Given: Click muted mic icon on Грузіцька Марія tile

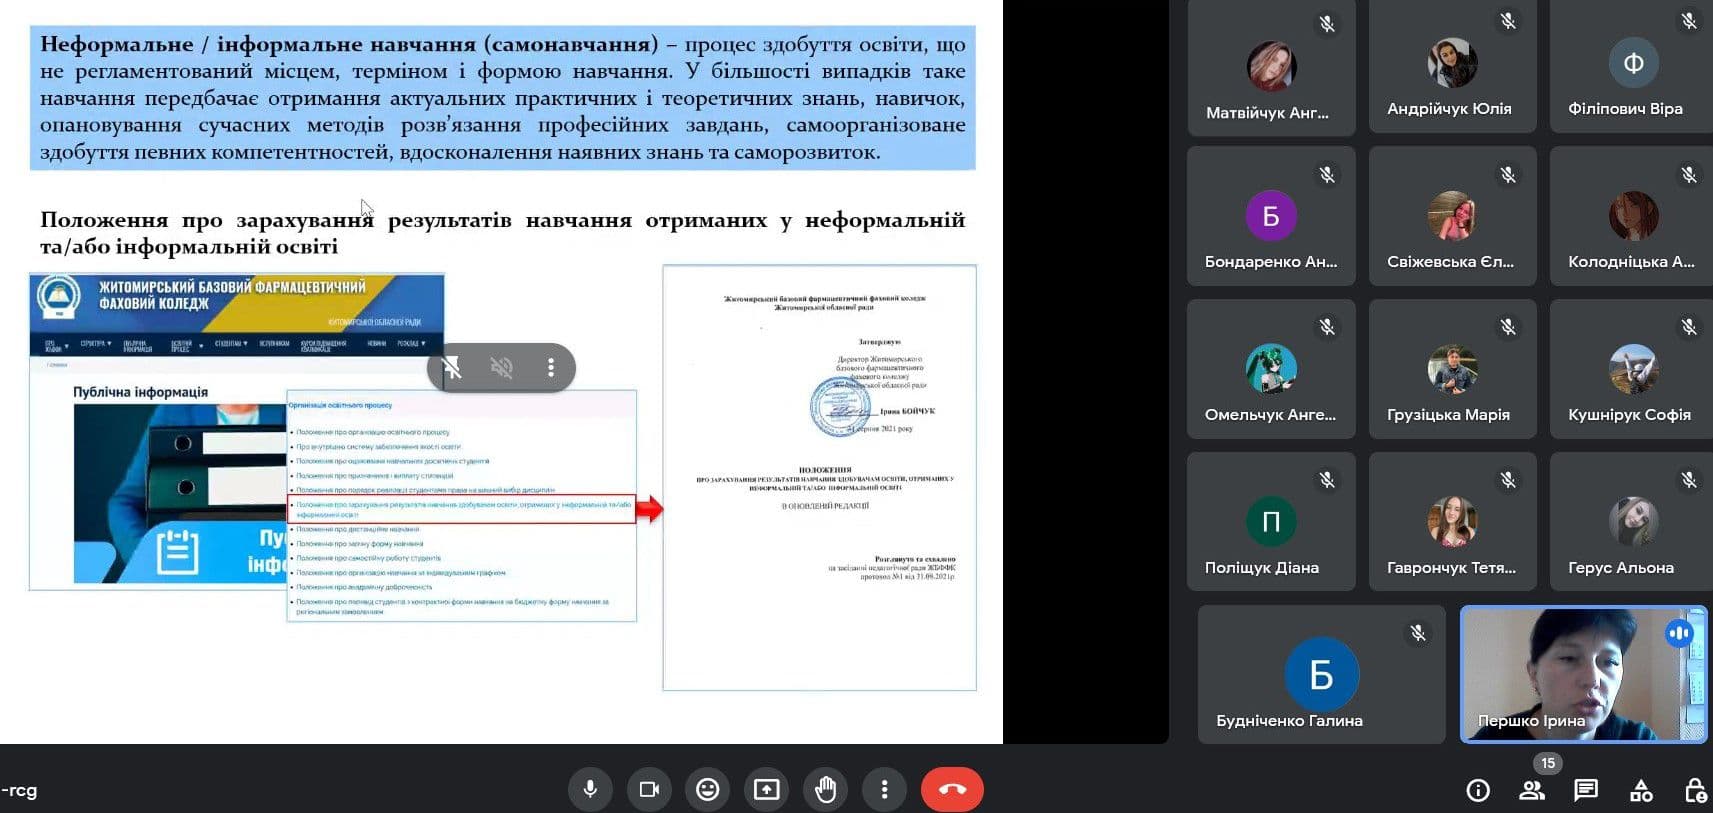Looking at the screenshot, I should tap(1508, 327).
